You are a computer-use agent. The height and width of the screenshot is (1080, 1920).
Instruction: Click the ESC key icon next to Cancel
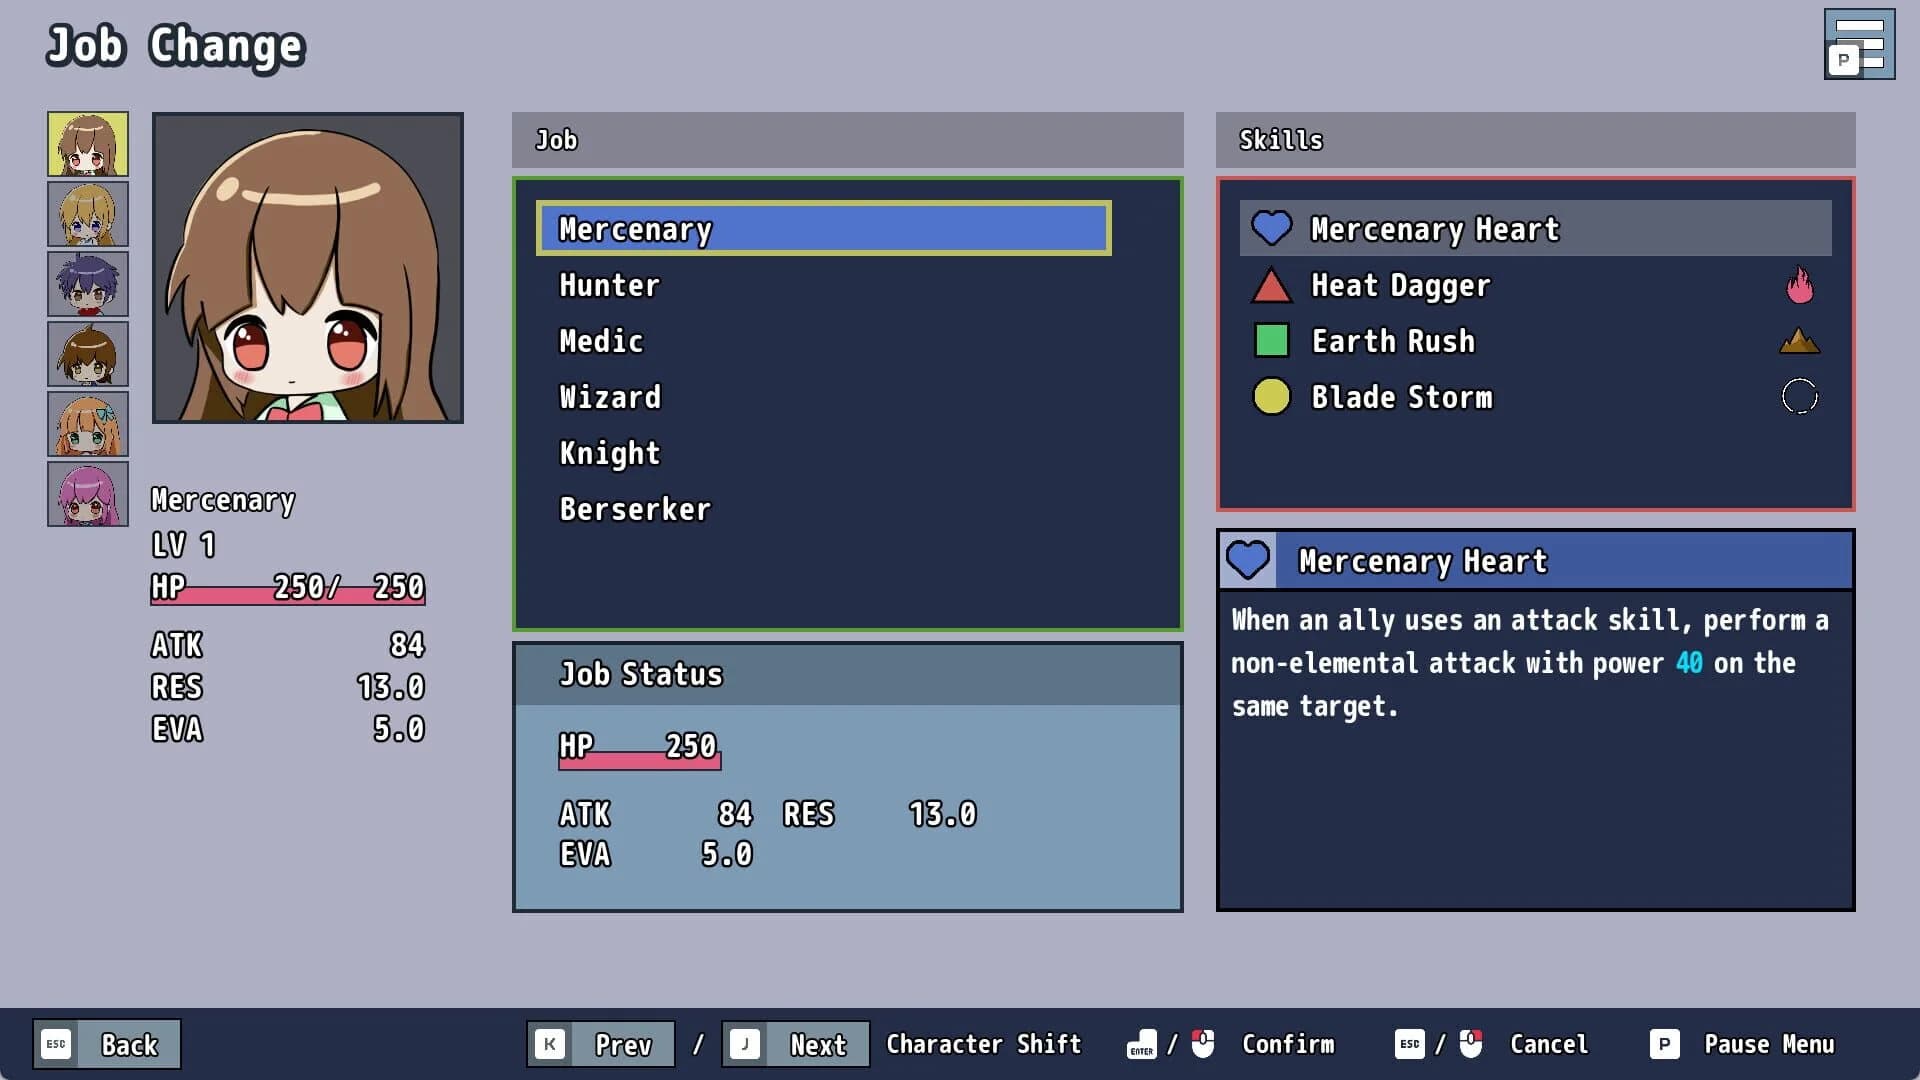click(x=1409, y=1044)
